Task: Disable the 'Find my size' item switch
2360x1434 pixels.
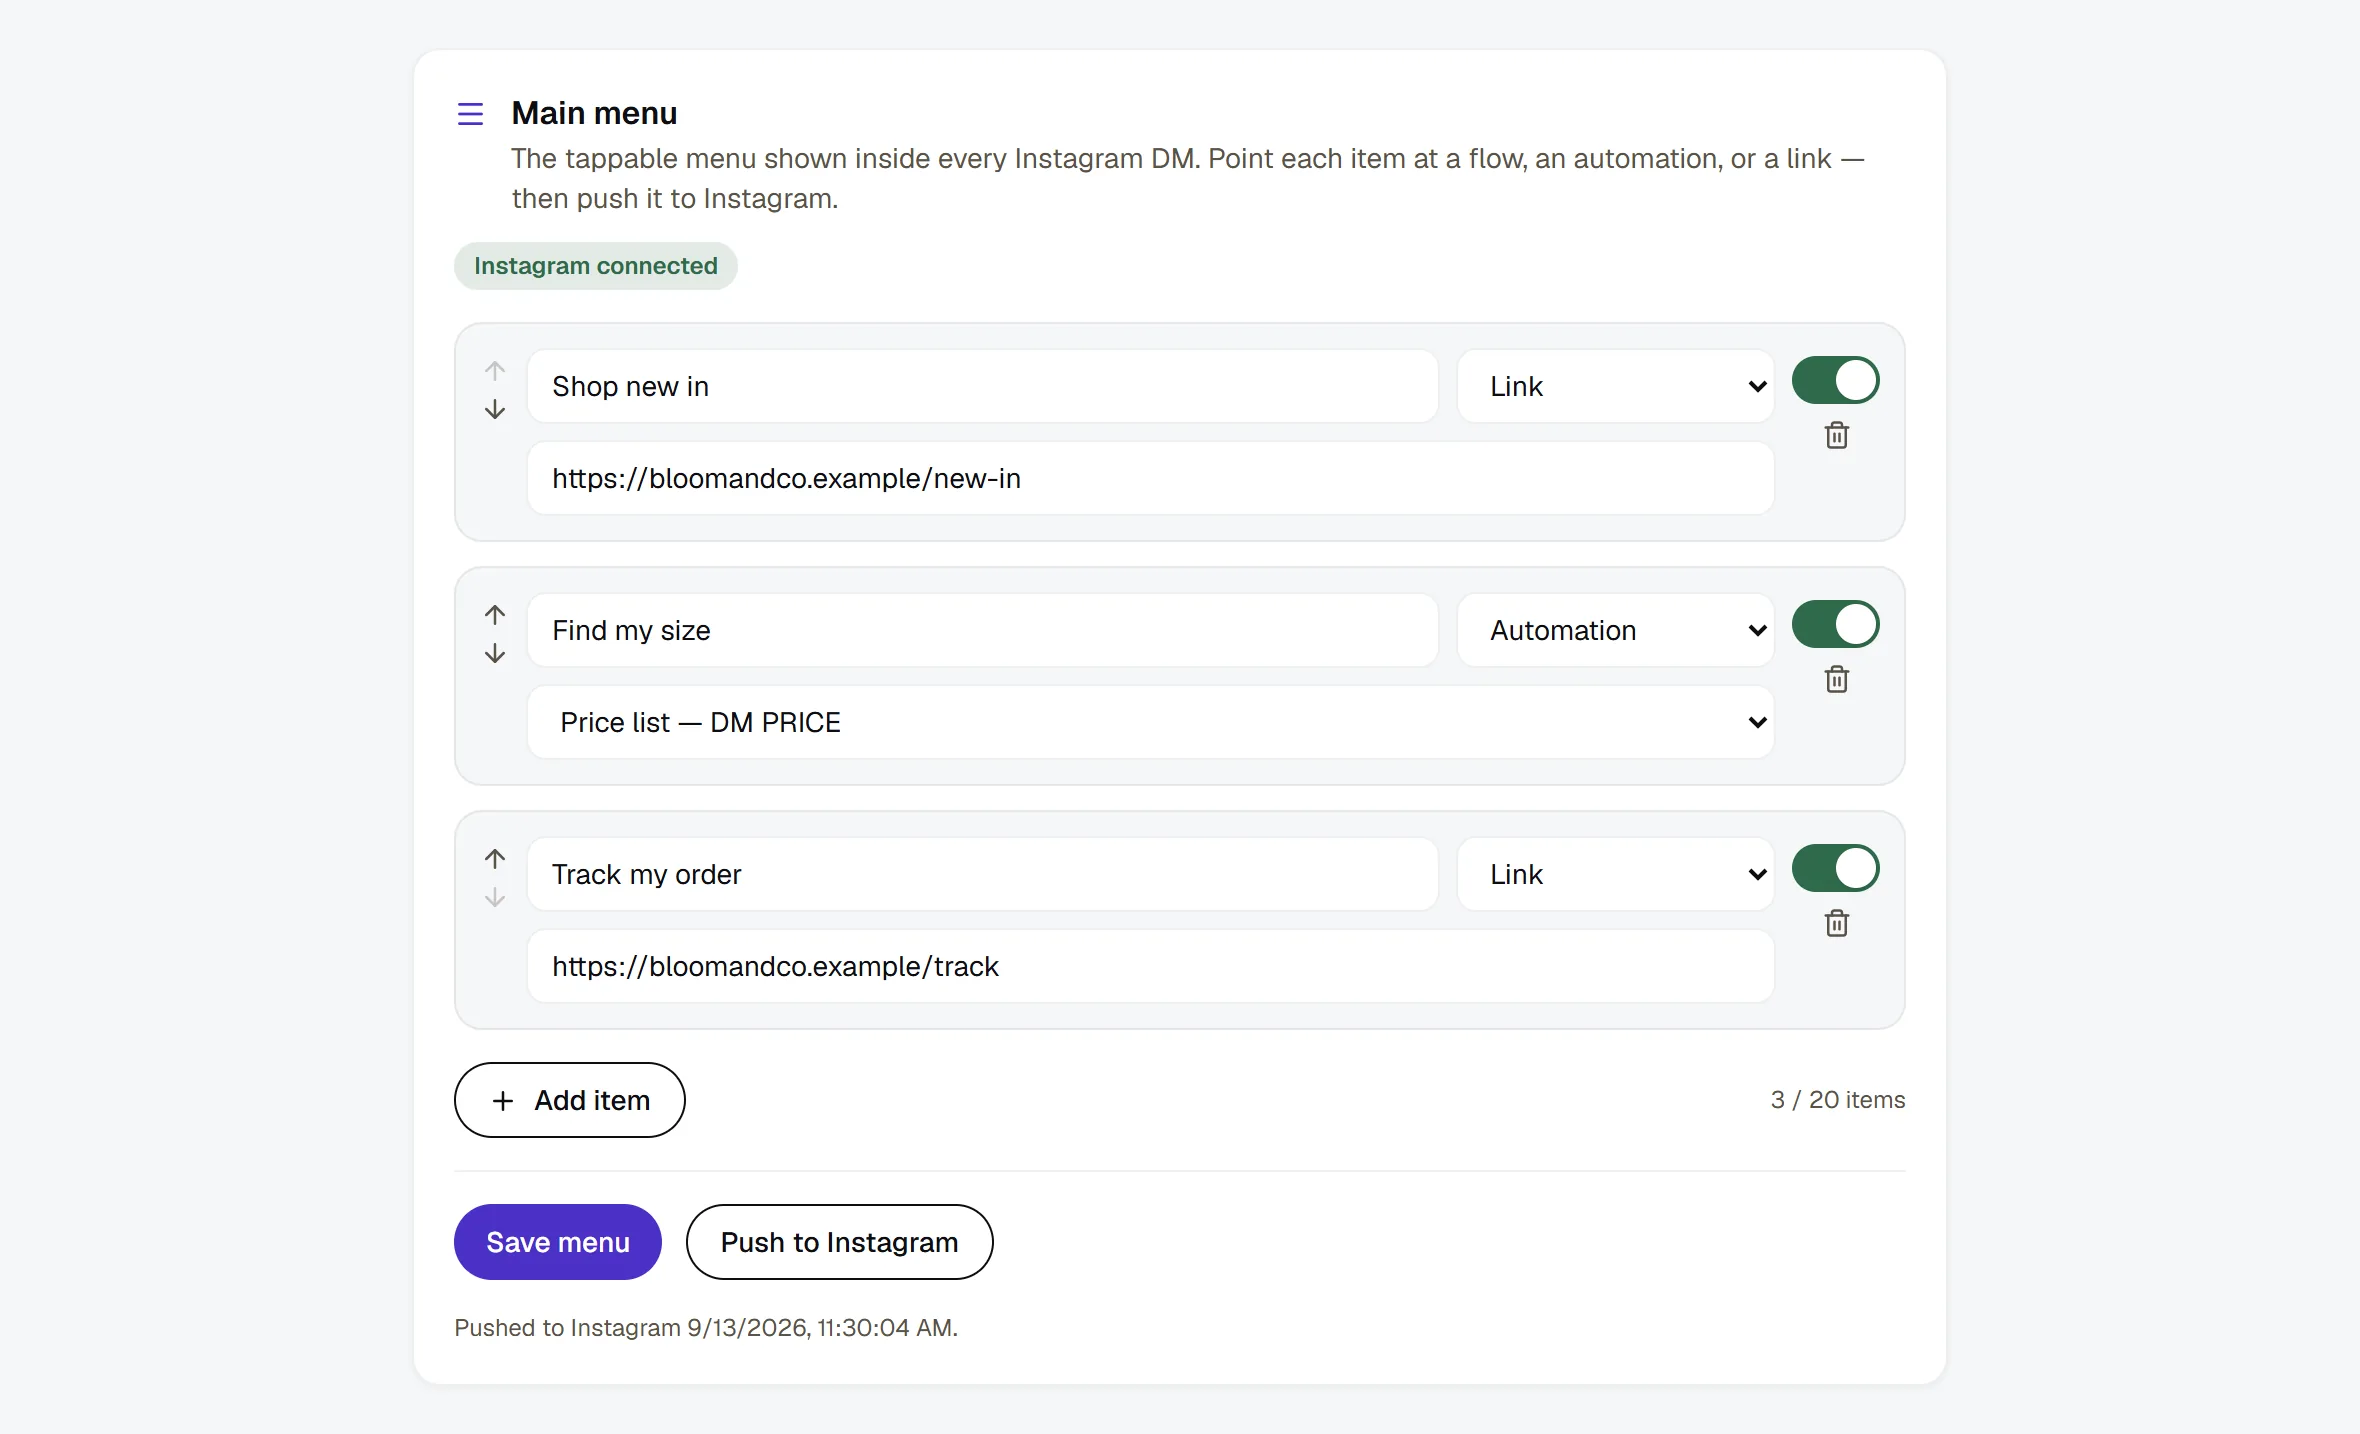Action: (1836, 624)
